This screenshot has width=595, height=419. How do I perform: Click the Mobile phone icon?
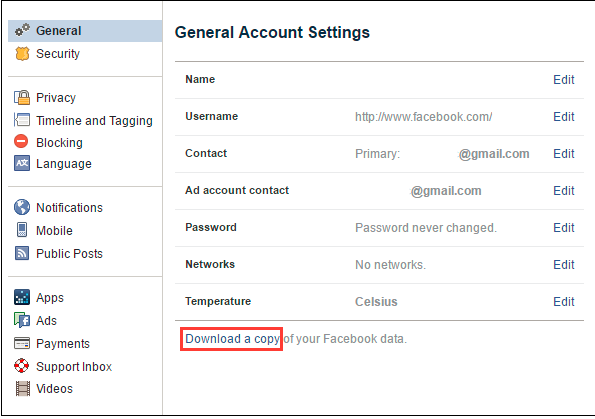(22, 230)
